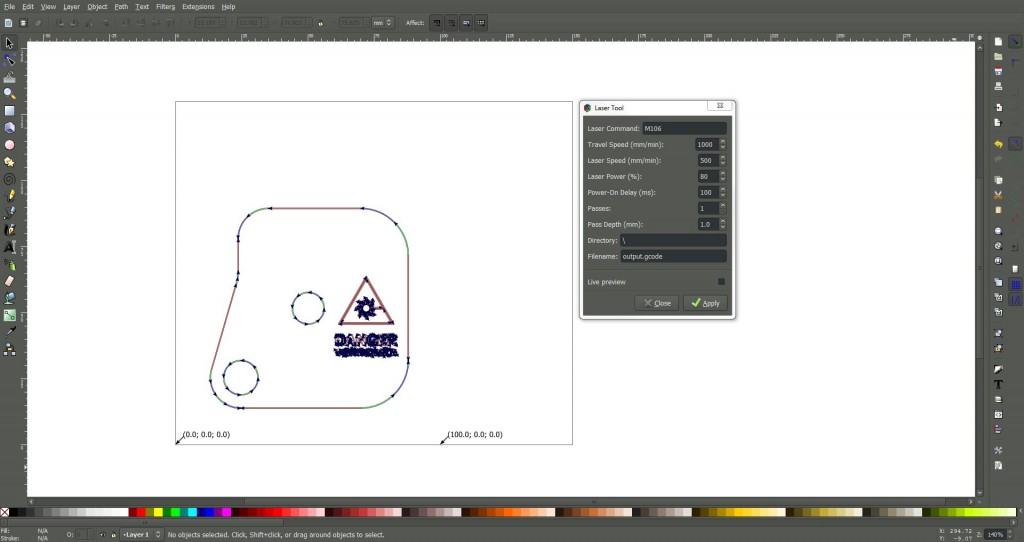Open the zoom percentage spinner
The width and height of the screenshot is (1024, 542).
999,535
